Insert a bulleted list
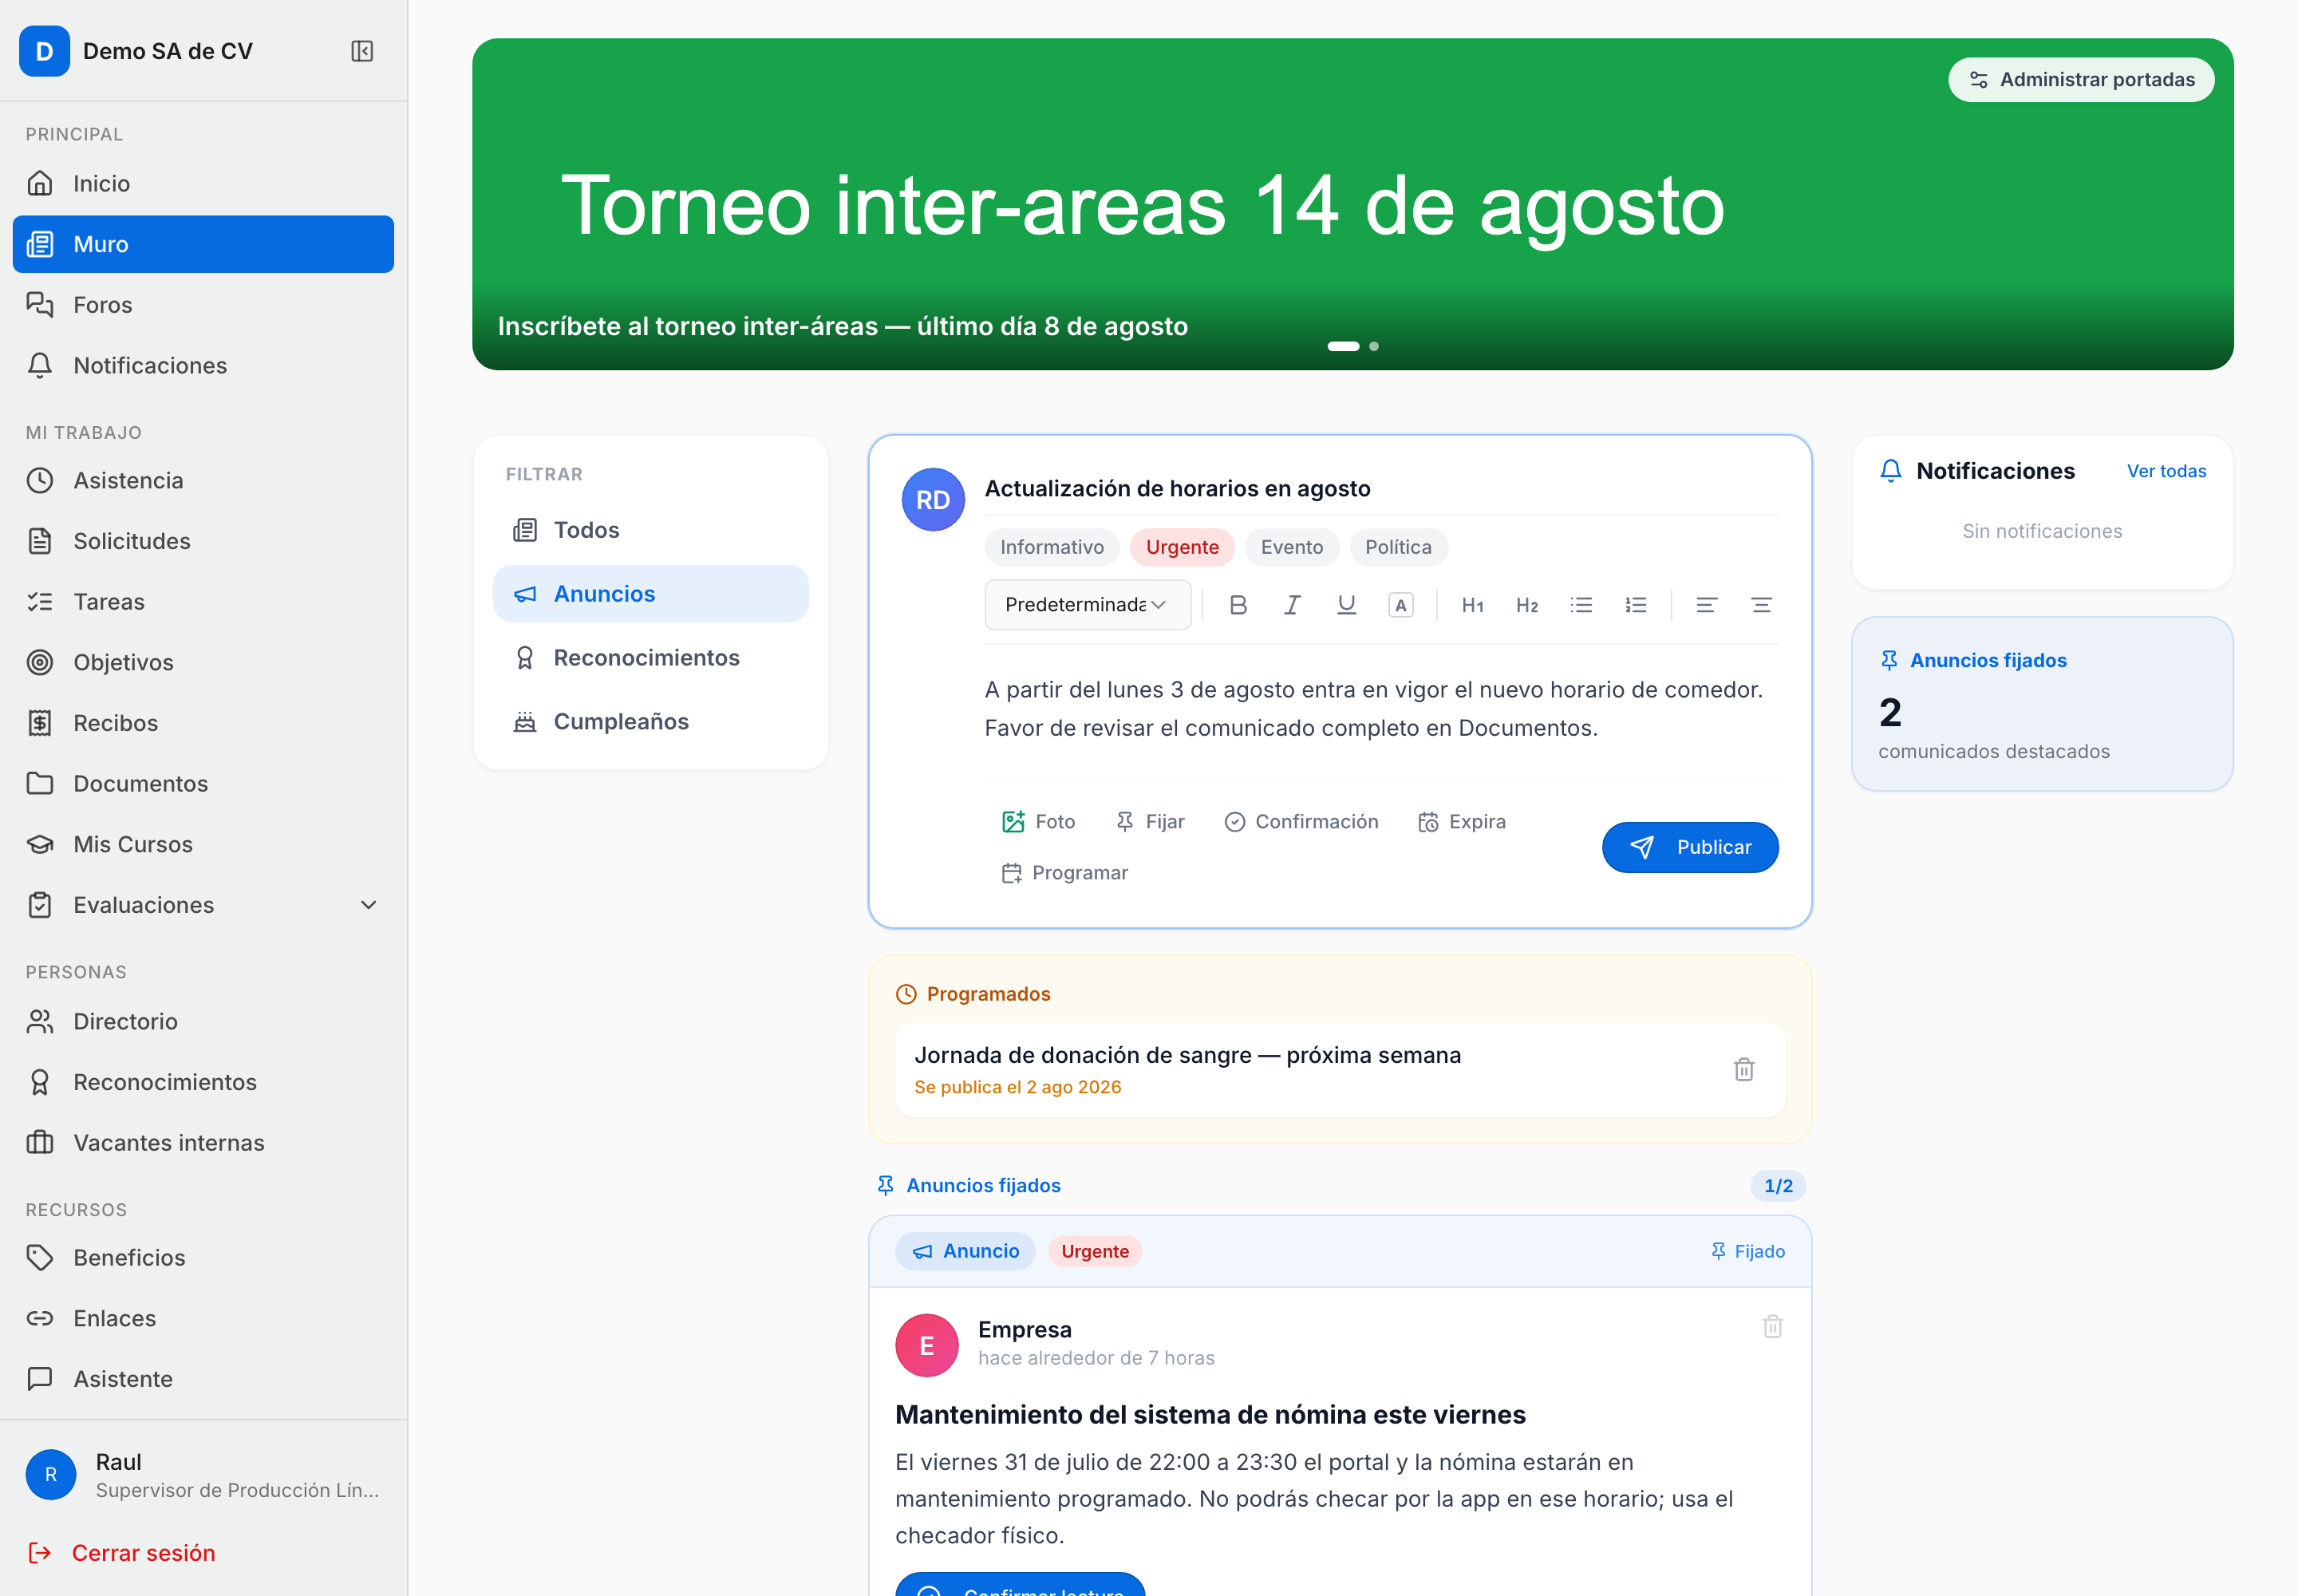 pos(1581,605)
